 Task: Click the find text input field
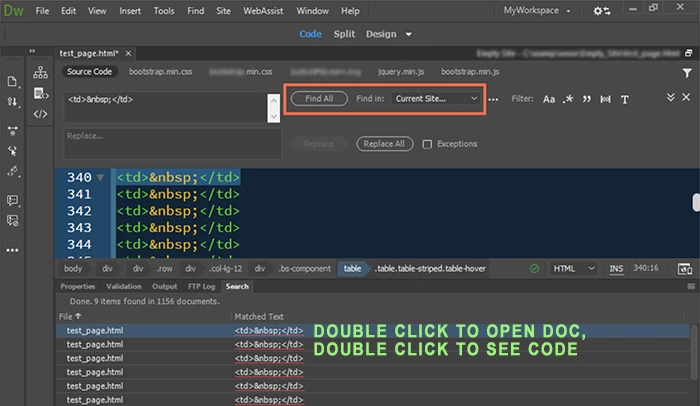pyautogui.click(x=166, y=107)
